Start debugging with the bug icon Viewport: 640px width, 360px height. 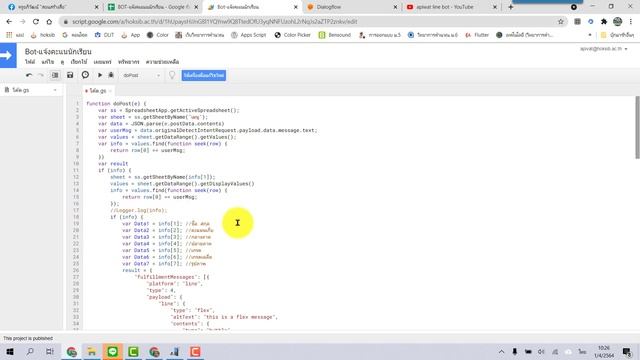(111, 75)
